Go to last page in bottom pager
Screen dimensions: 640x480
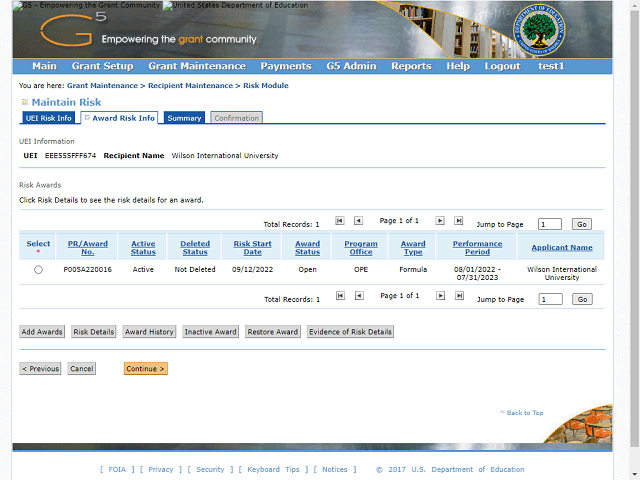[x=460, y=296]
